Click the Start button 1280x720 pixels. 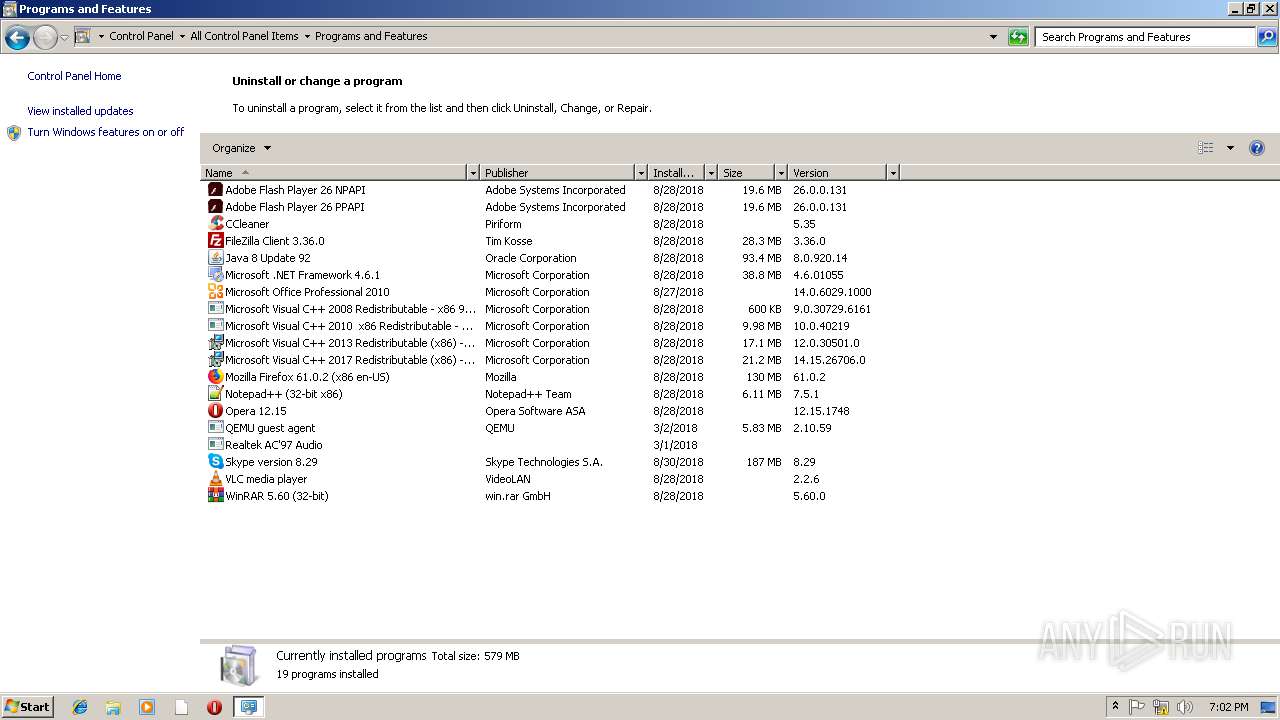coord(27,706)
